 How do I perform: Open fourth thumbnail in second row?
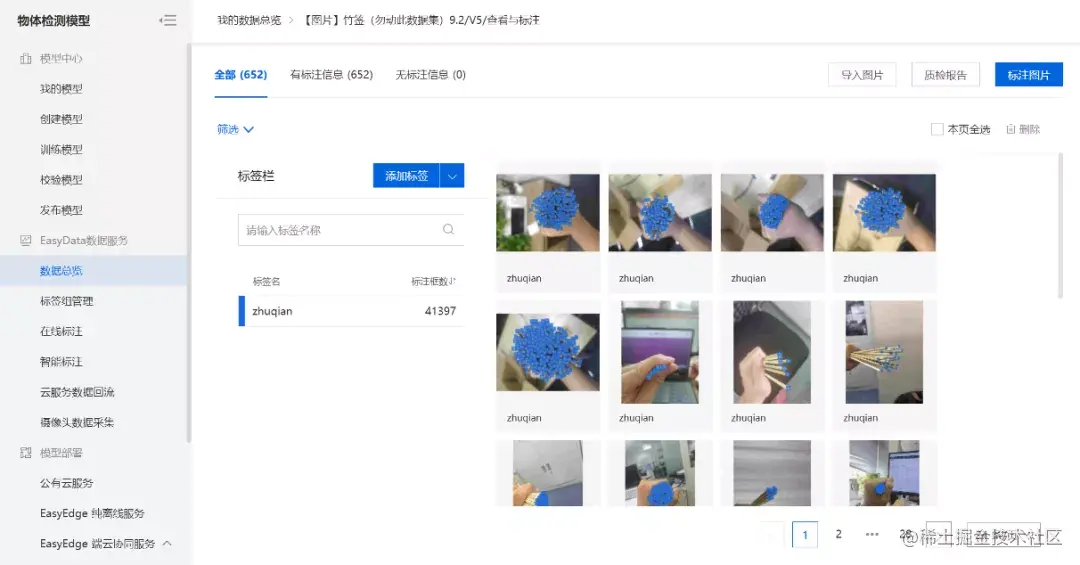(x=884, y=352)
